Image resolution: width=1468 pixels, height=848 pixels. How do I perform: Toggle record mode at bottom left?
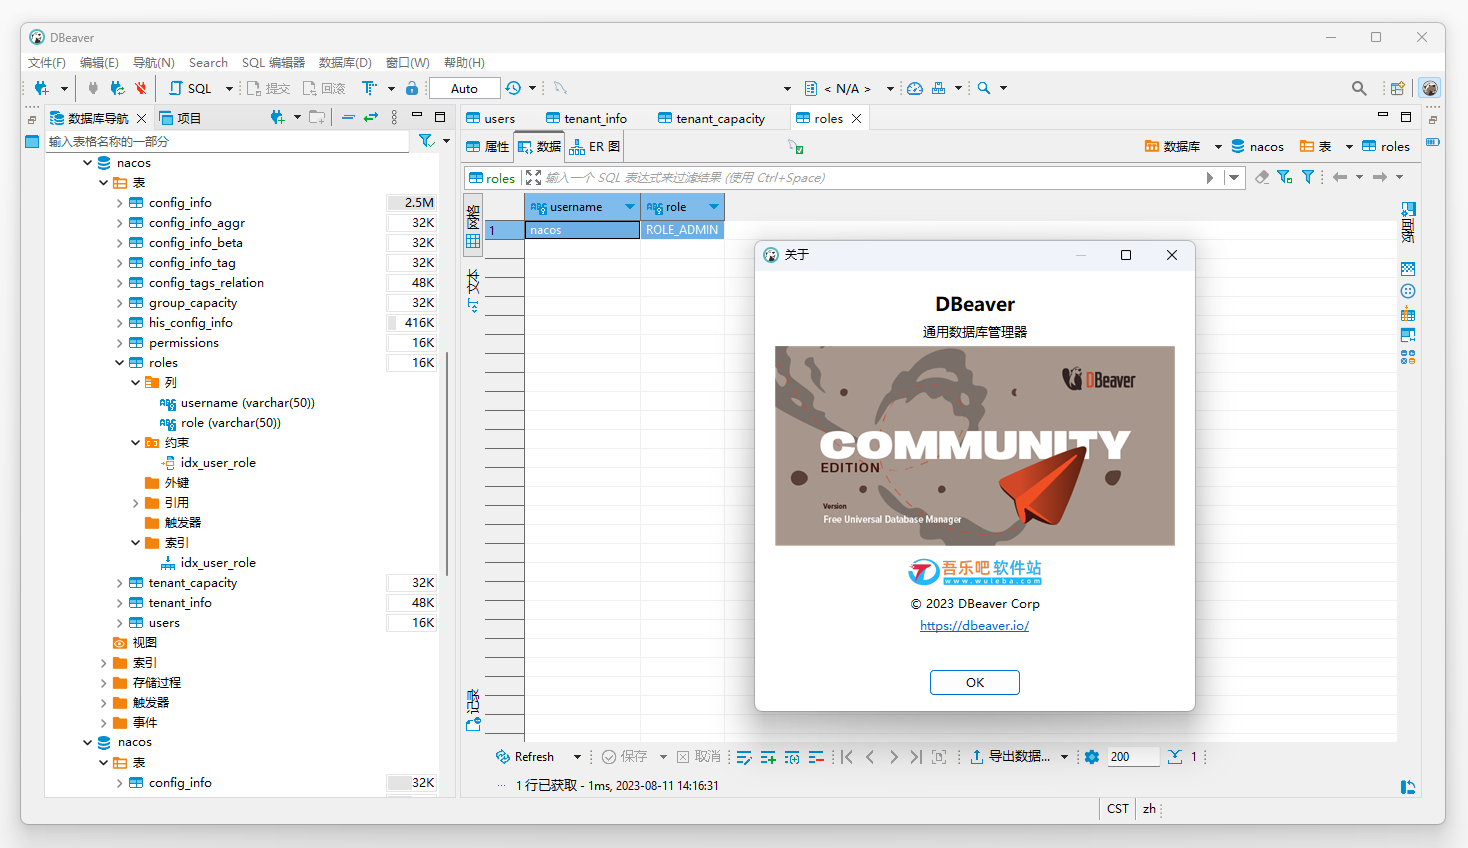point(473,711)
